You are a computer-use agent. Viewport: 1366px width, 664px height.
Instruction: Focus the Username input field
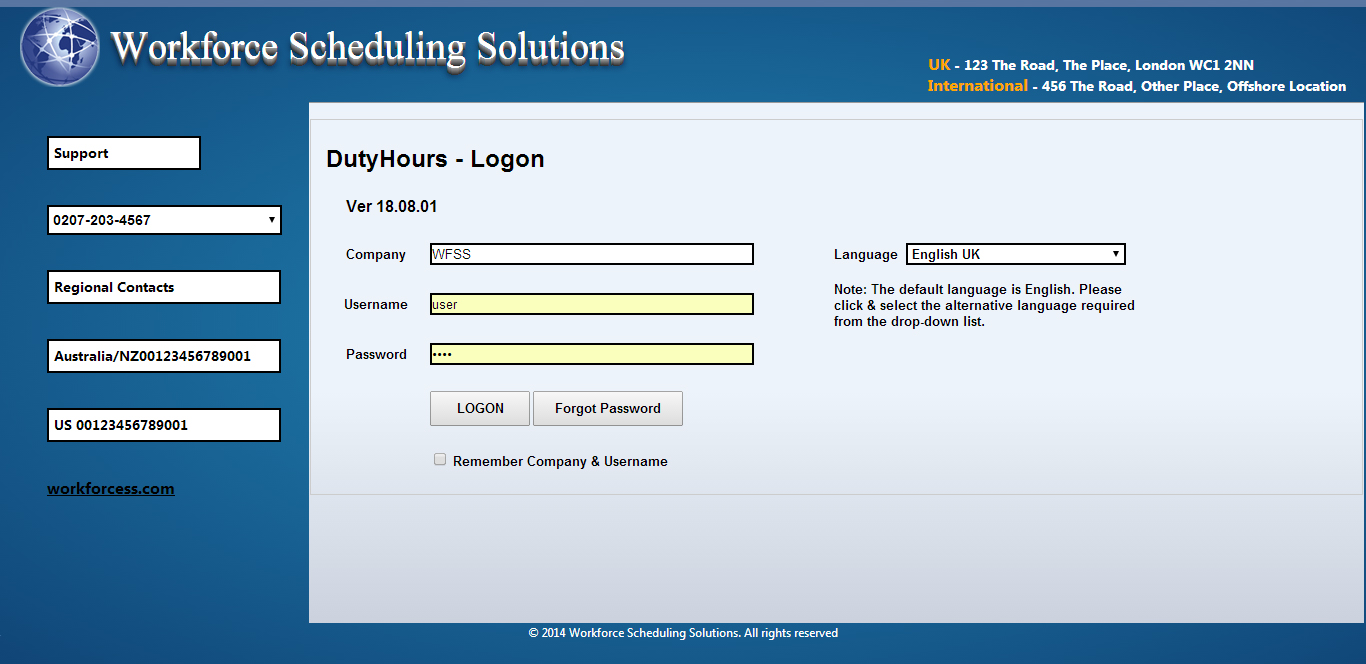coord(591,304)
